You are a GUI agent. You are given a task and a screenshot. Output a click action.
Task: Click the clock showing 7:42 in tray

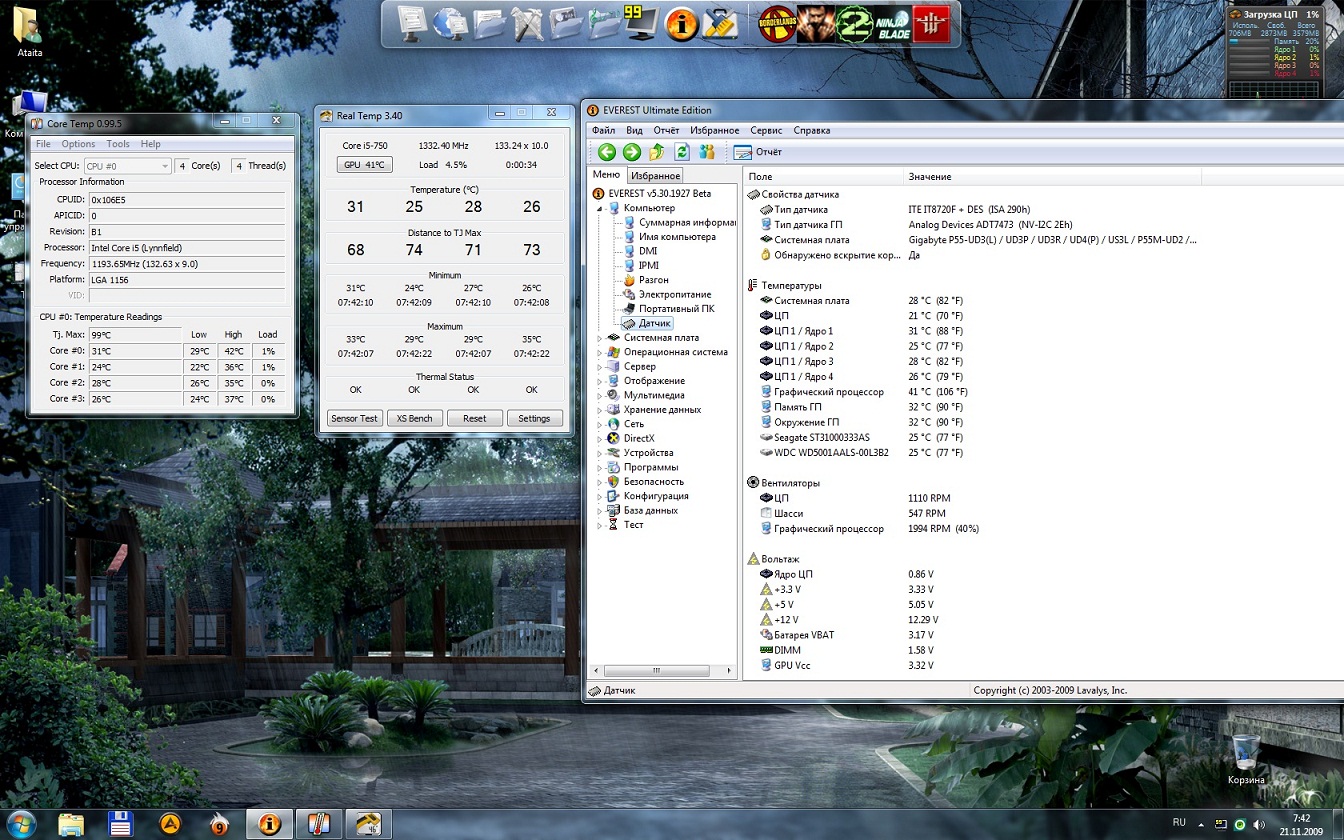coord(1301,818)
